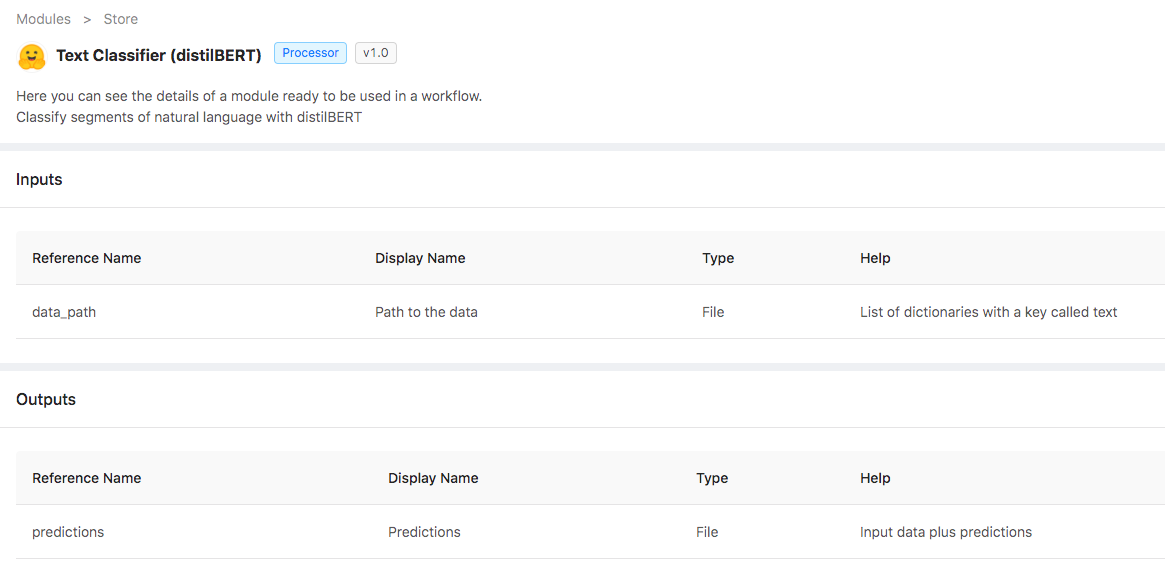
Task: Open the Store breadcrumb link
Action: coord(121,19)
